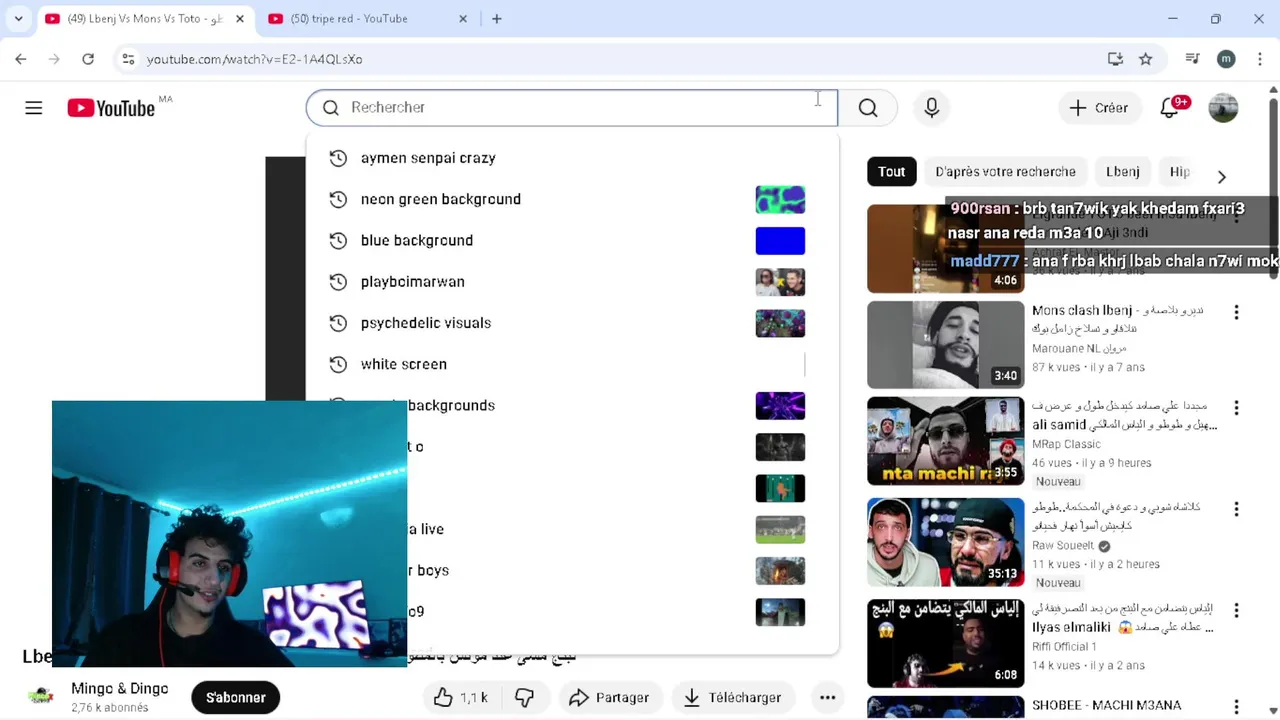Click the install app icon in the address bar
This screenshot has width=1280, height=720.
click(1116, 59)
